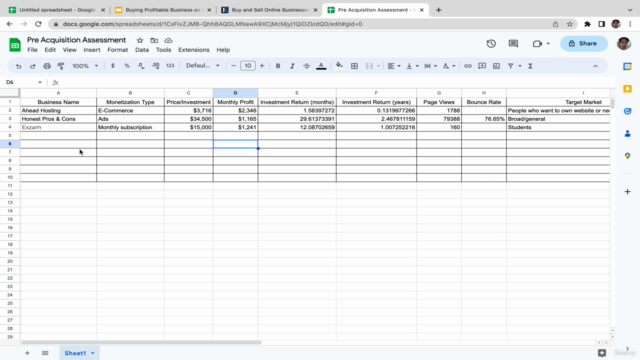Open the Edit menu

pos(50,50)
